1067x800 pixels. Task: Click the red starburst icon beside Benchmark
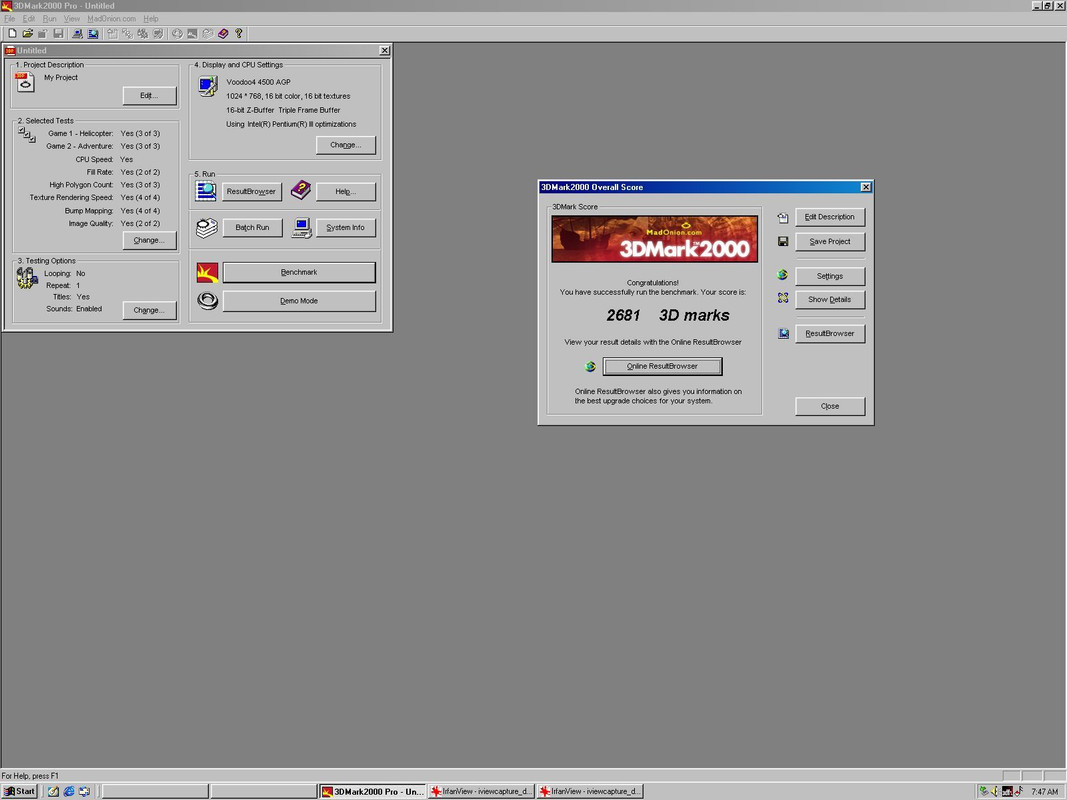[208, 273]
